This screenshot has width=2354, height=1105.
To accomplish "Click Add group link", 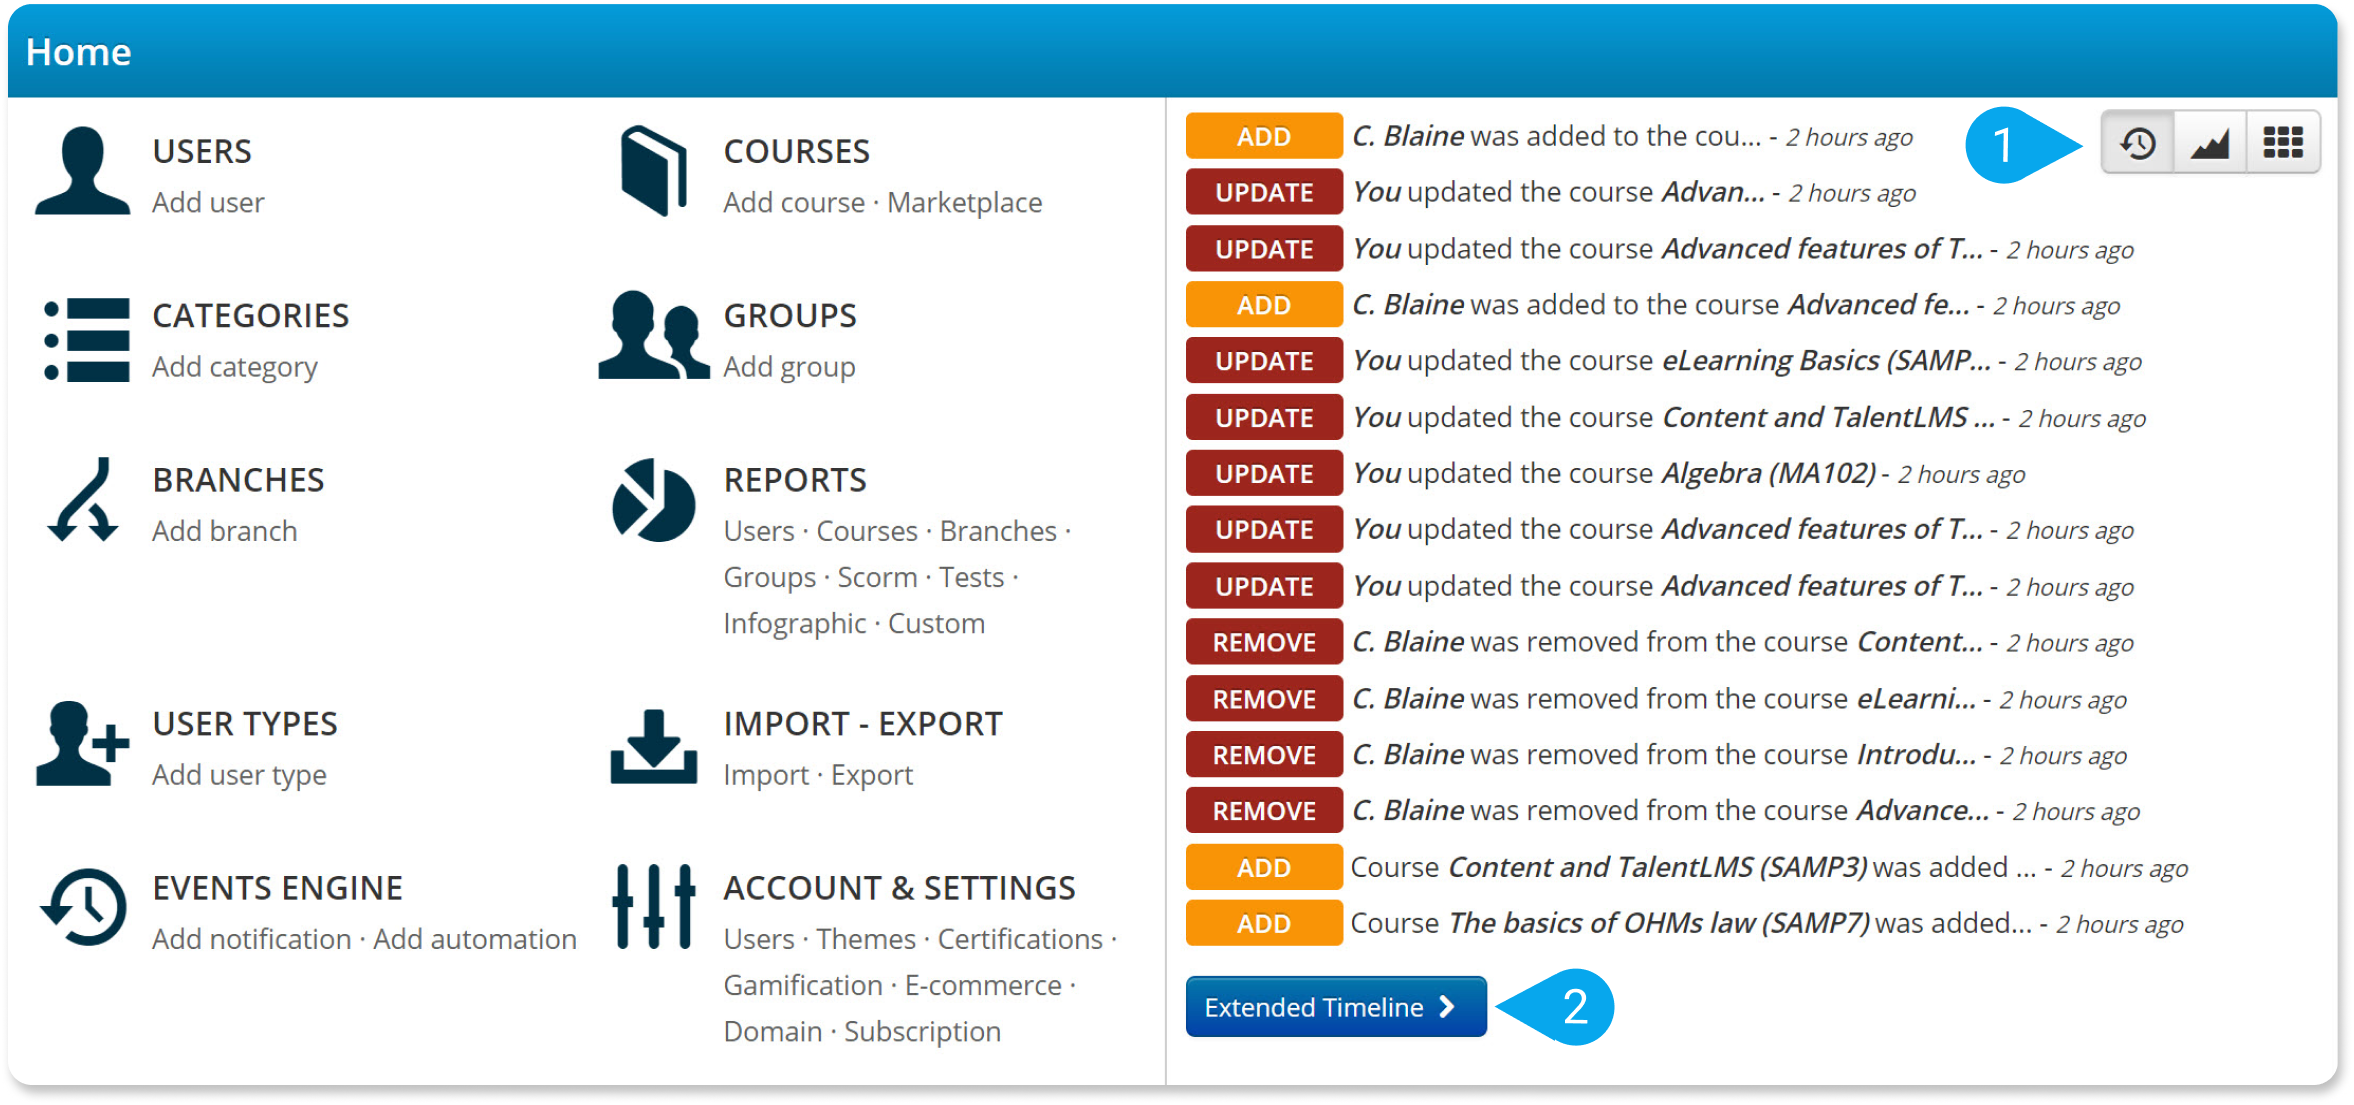I will tap(789, 367).
